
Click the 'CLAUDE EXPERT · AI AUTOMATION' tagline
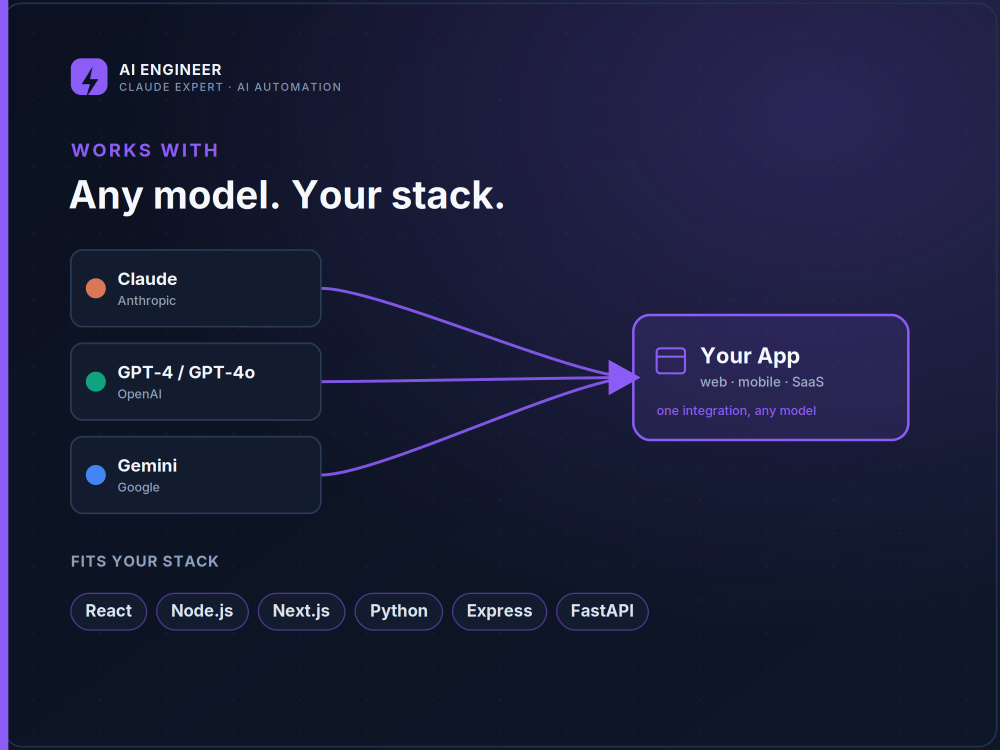[x=230, y=87]
